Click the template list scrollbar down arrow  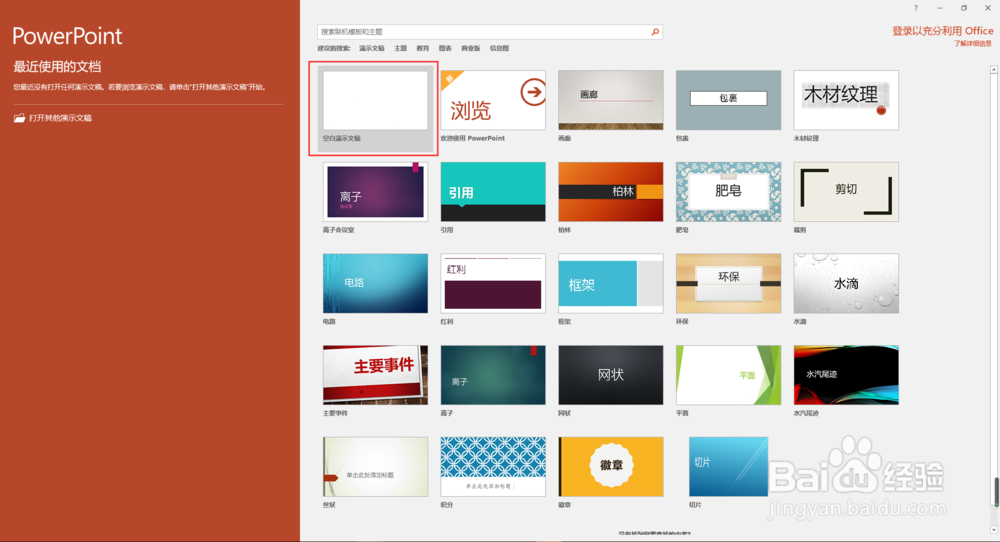tap(994, 529)
